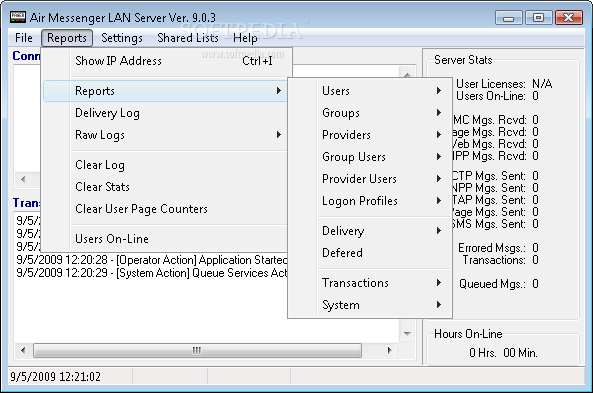The height and width of the screenshot is (393, 593).
Task: Expand the Providers report submenu
Action: click(370, 135)
